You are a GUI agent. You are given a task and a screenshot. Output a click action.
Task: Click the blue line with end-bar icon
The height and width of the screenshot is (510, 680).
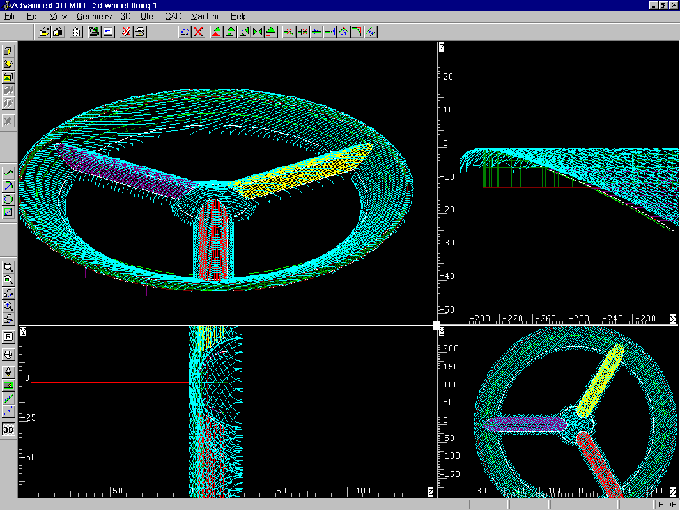click(x=330, y=32)
